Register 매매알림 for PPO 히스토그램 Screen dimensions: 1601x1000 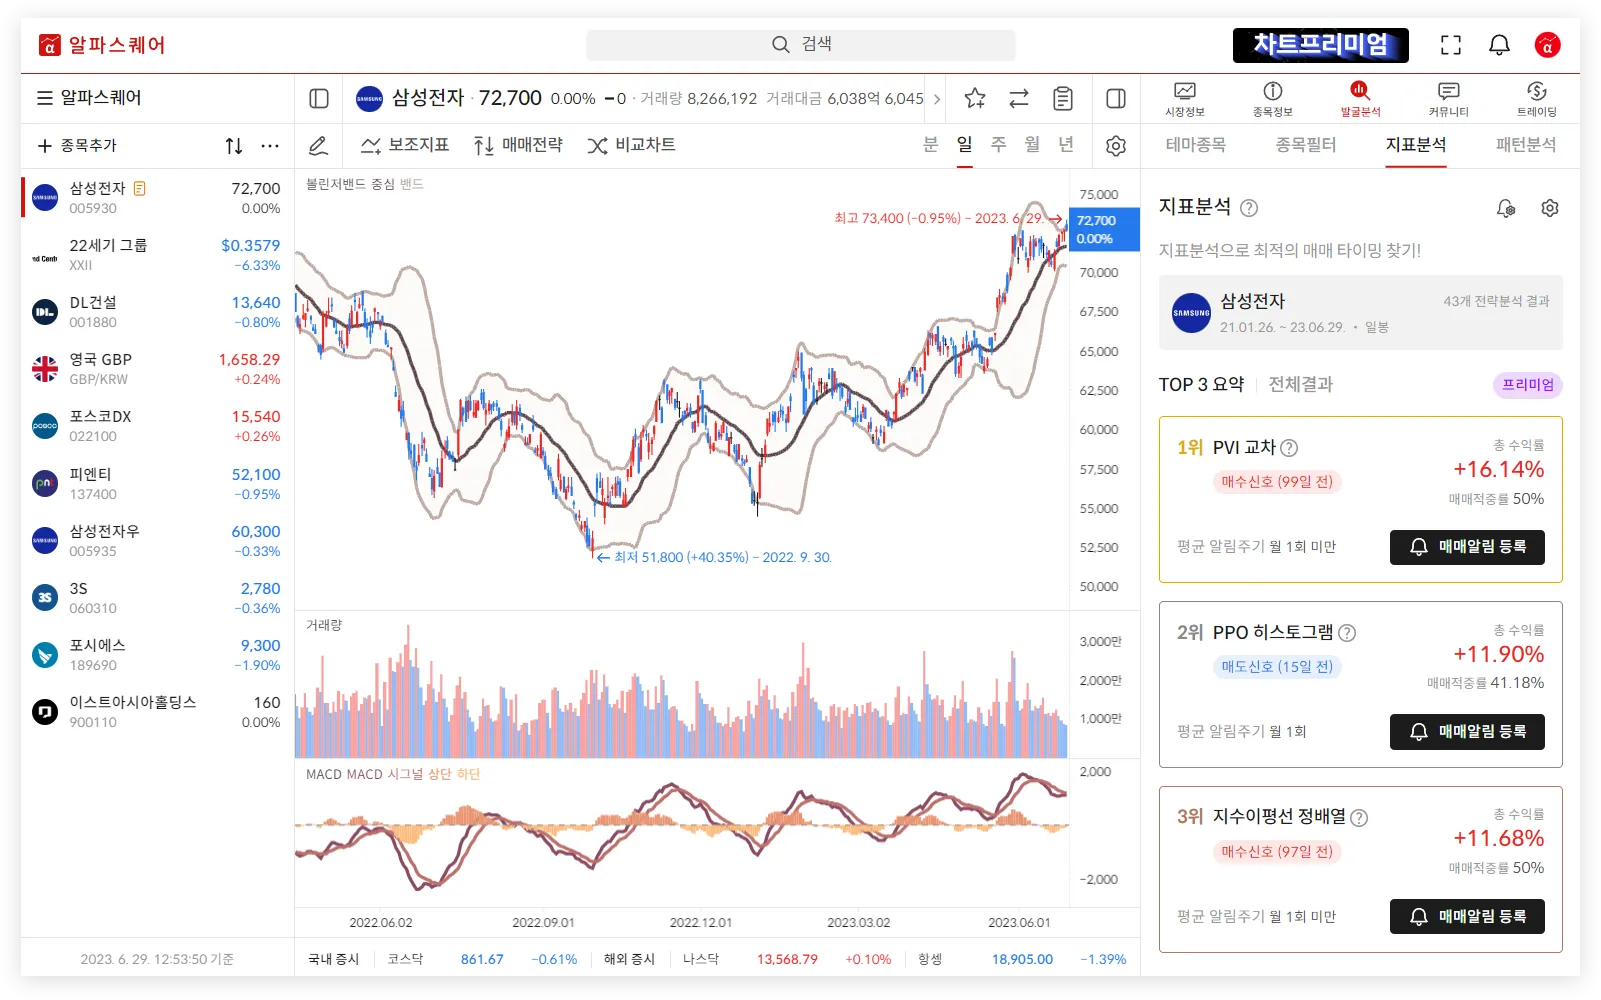(x=1467, y=732)
